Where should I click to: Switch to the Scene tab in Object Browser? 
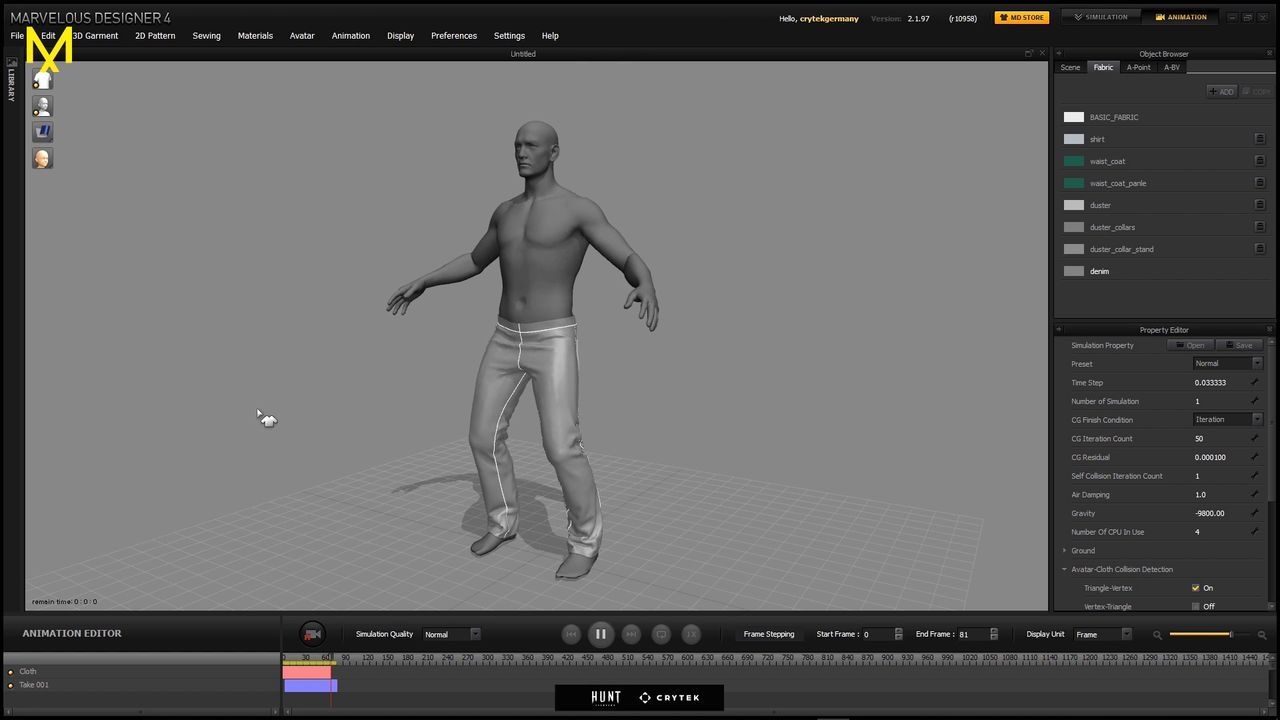[1070, 67]
